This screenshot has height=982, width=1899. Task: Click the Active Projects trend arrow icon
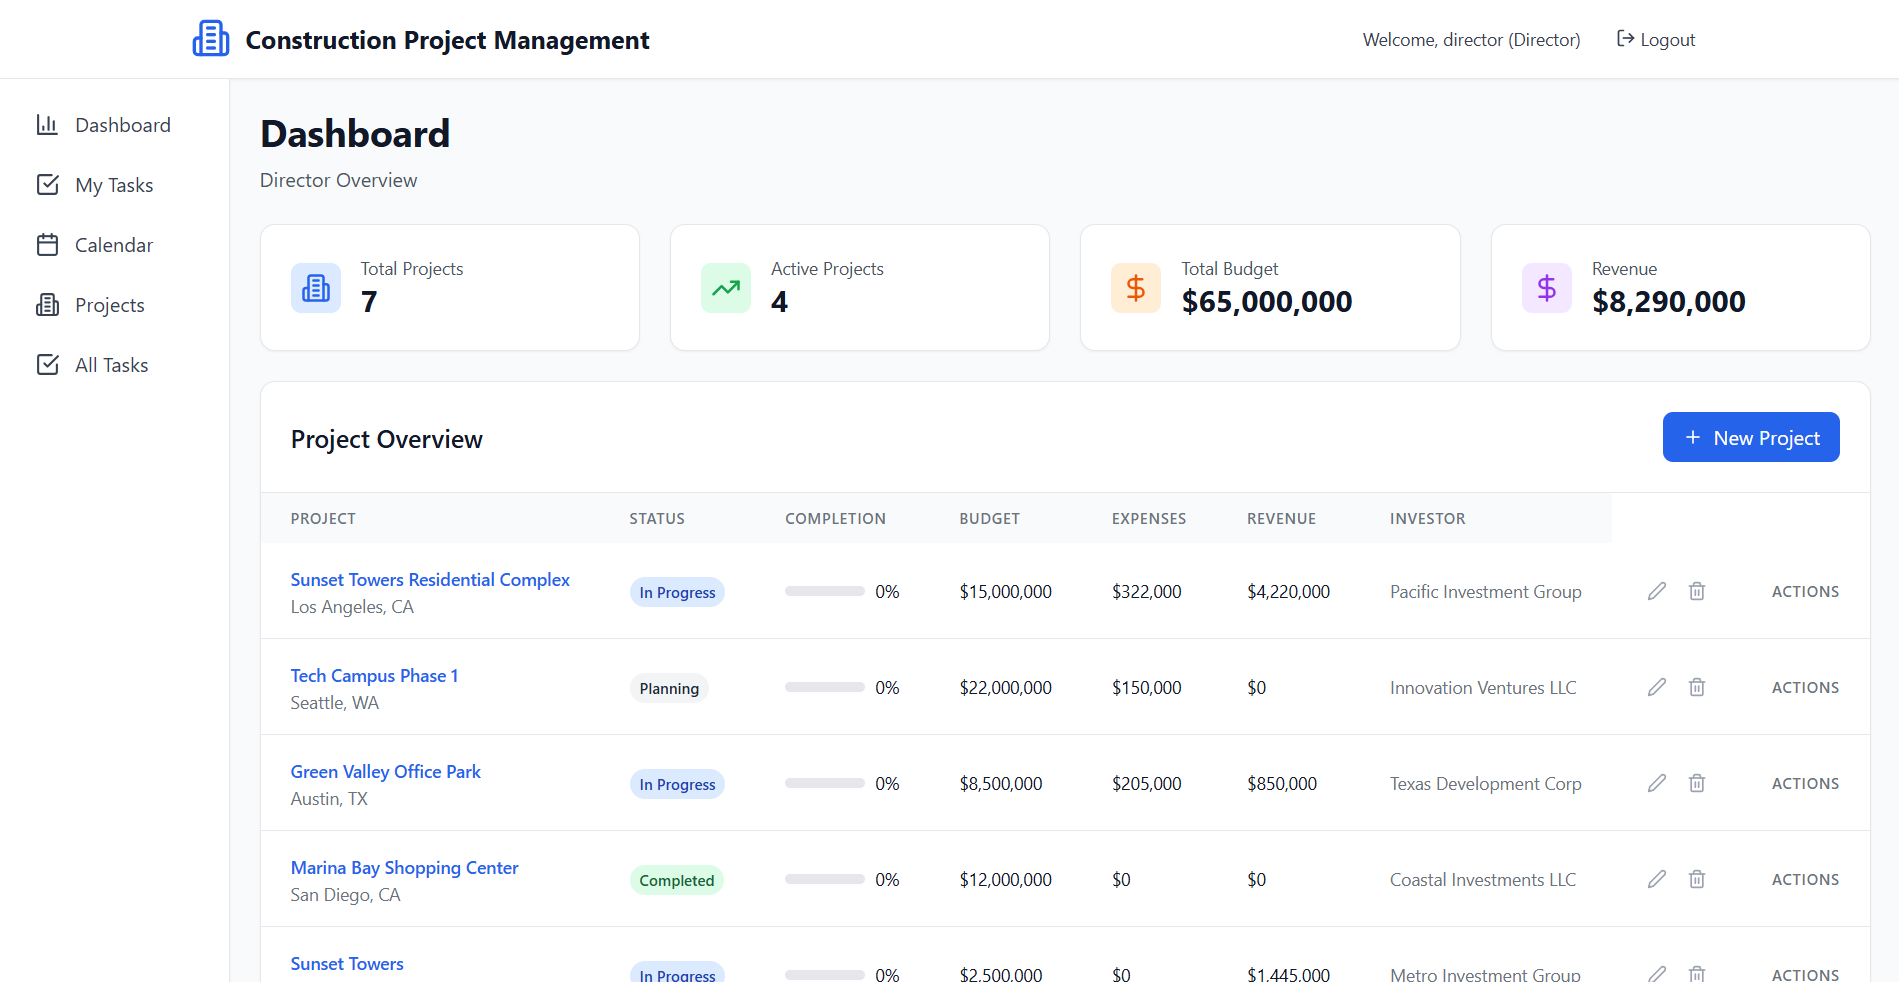click(x=726, y=288)
